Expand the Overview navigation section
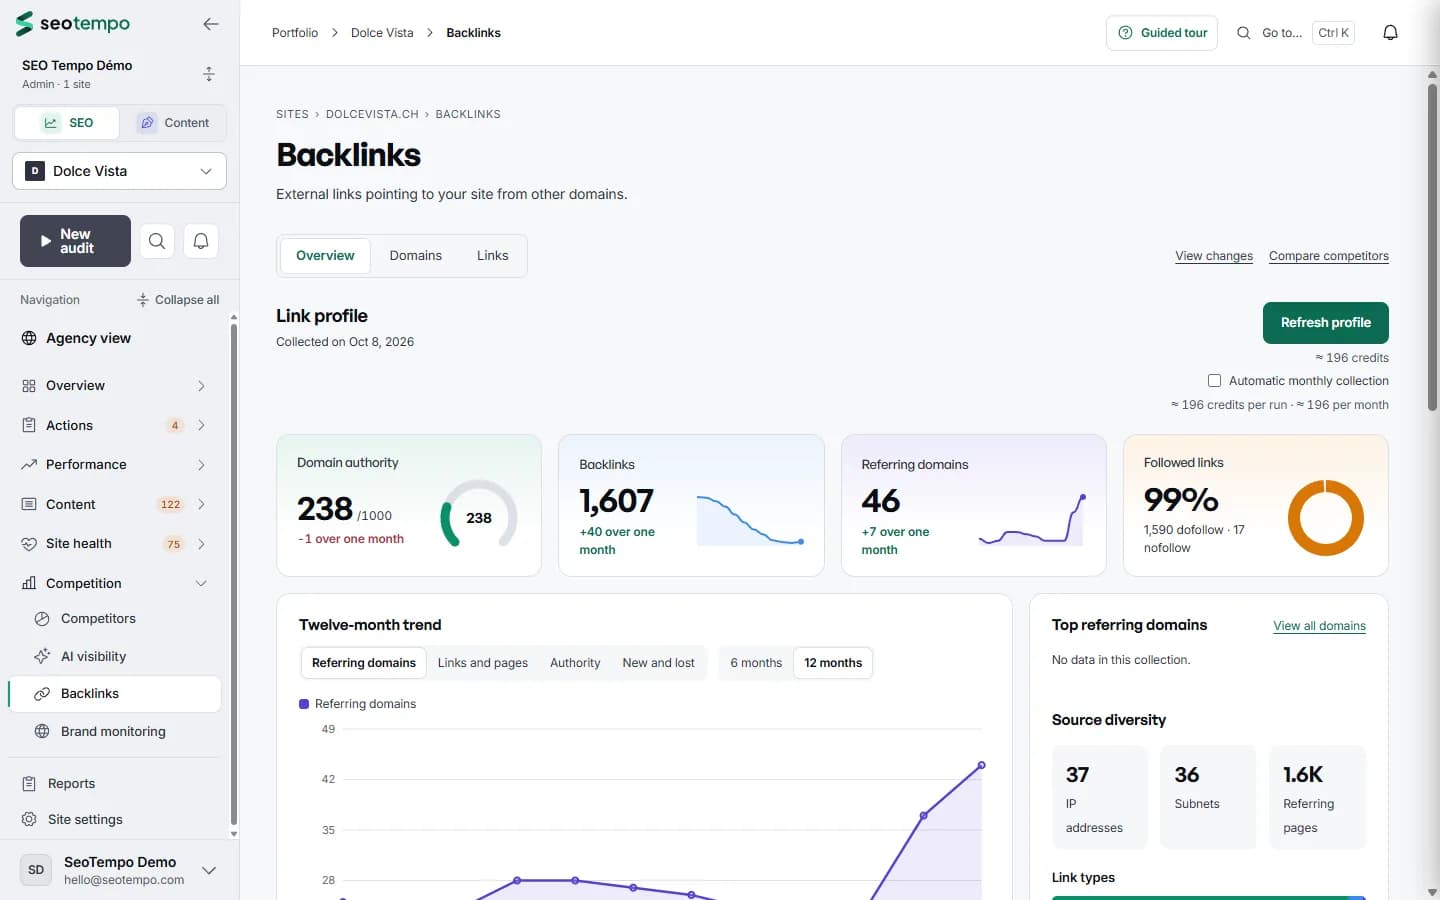 click(x=201, y=386)
